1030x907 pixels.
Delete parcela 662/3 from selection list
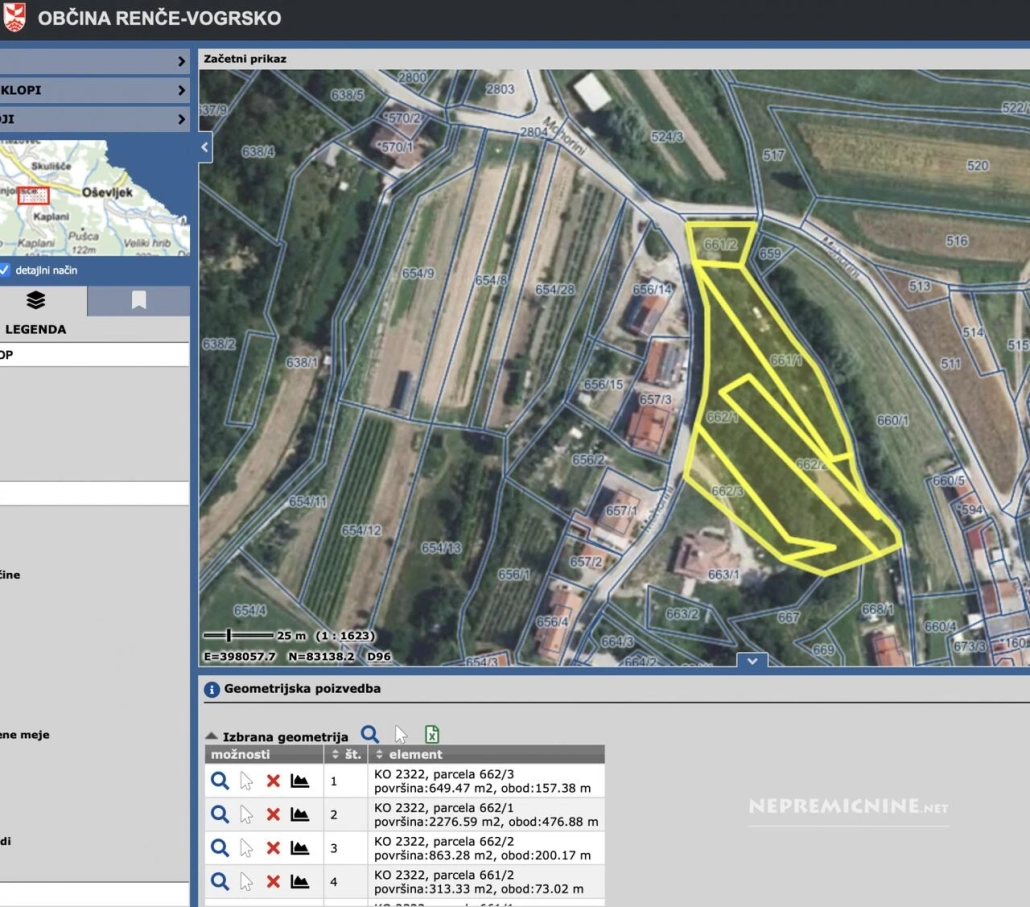[x=272, y=781]
